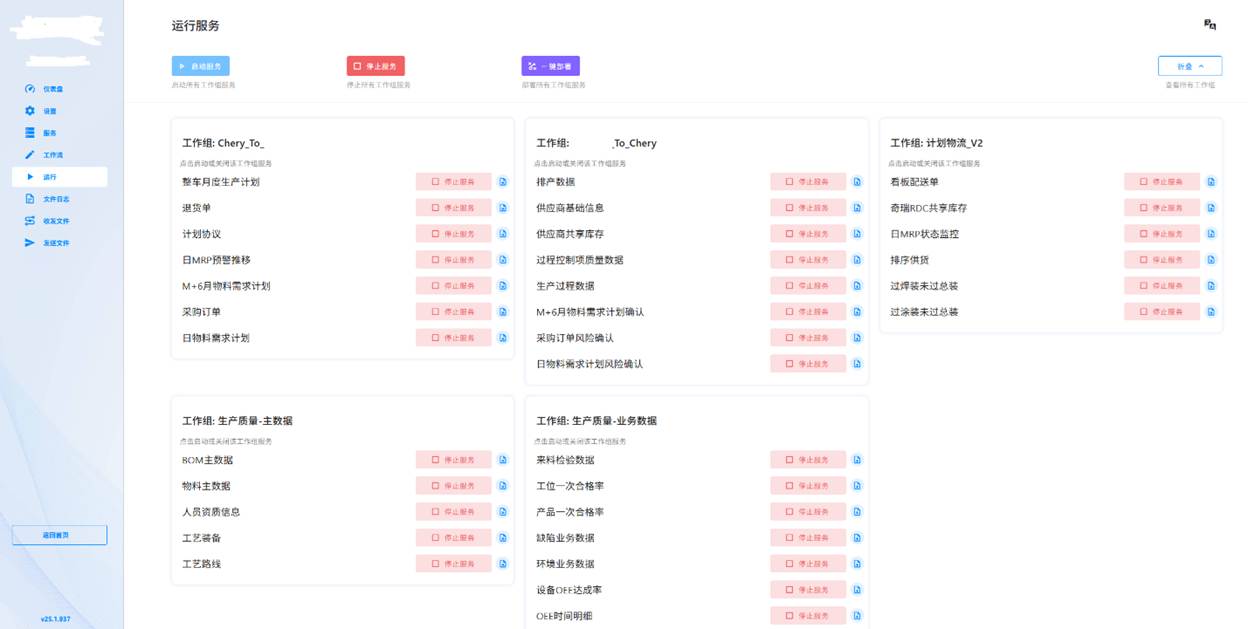
Task: Click the 返回首页 button
Action: [59, 535]
